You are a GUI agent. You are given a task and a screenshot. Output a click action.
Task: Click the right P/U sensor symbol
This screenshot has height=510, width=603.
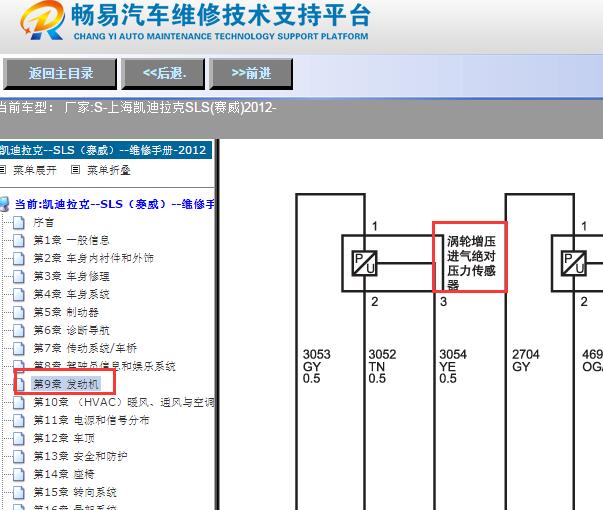(573, 263)
